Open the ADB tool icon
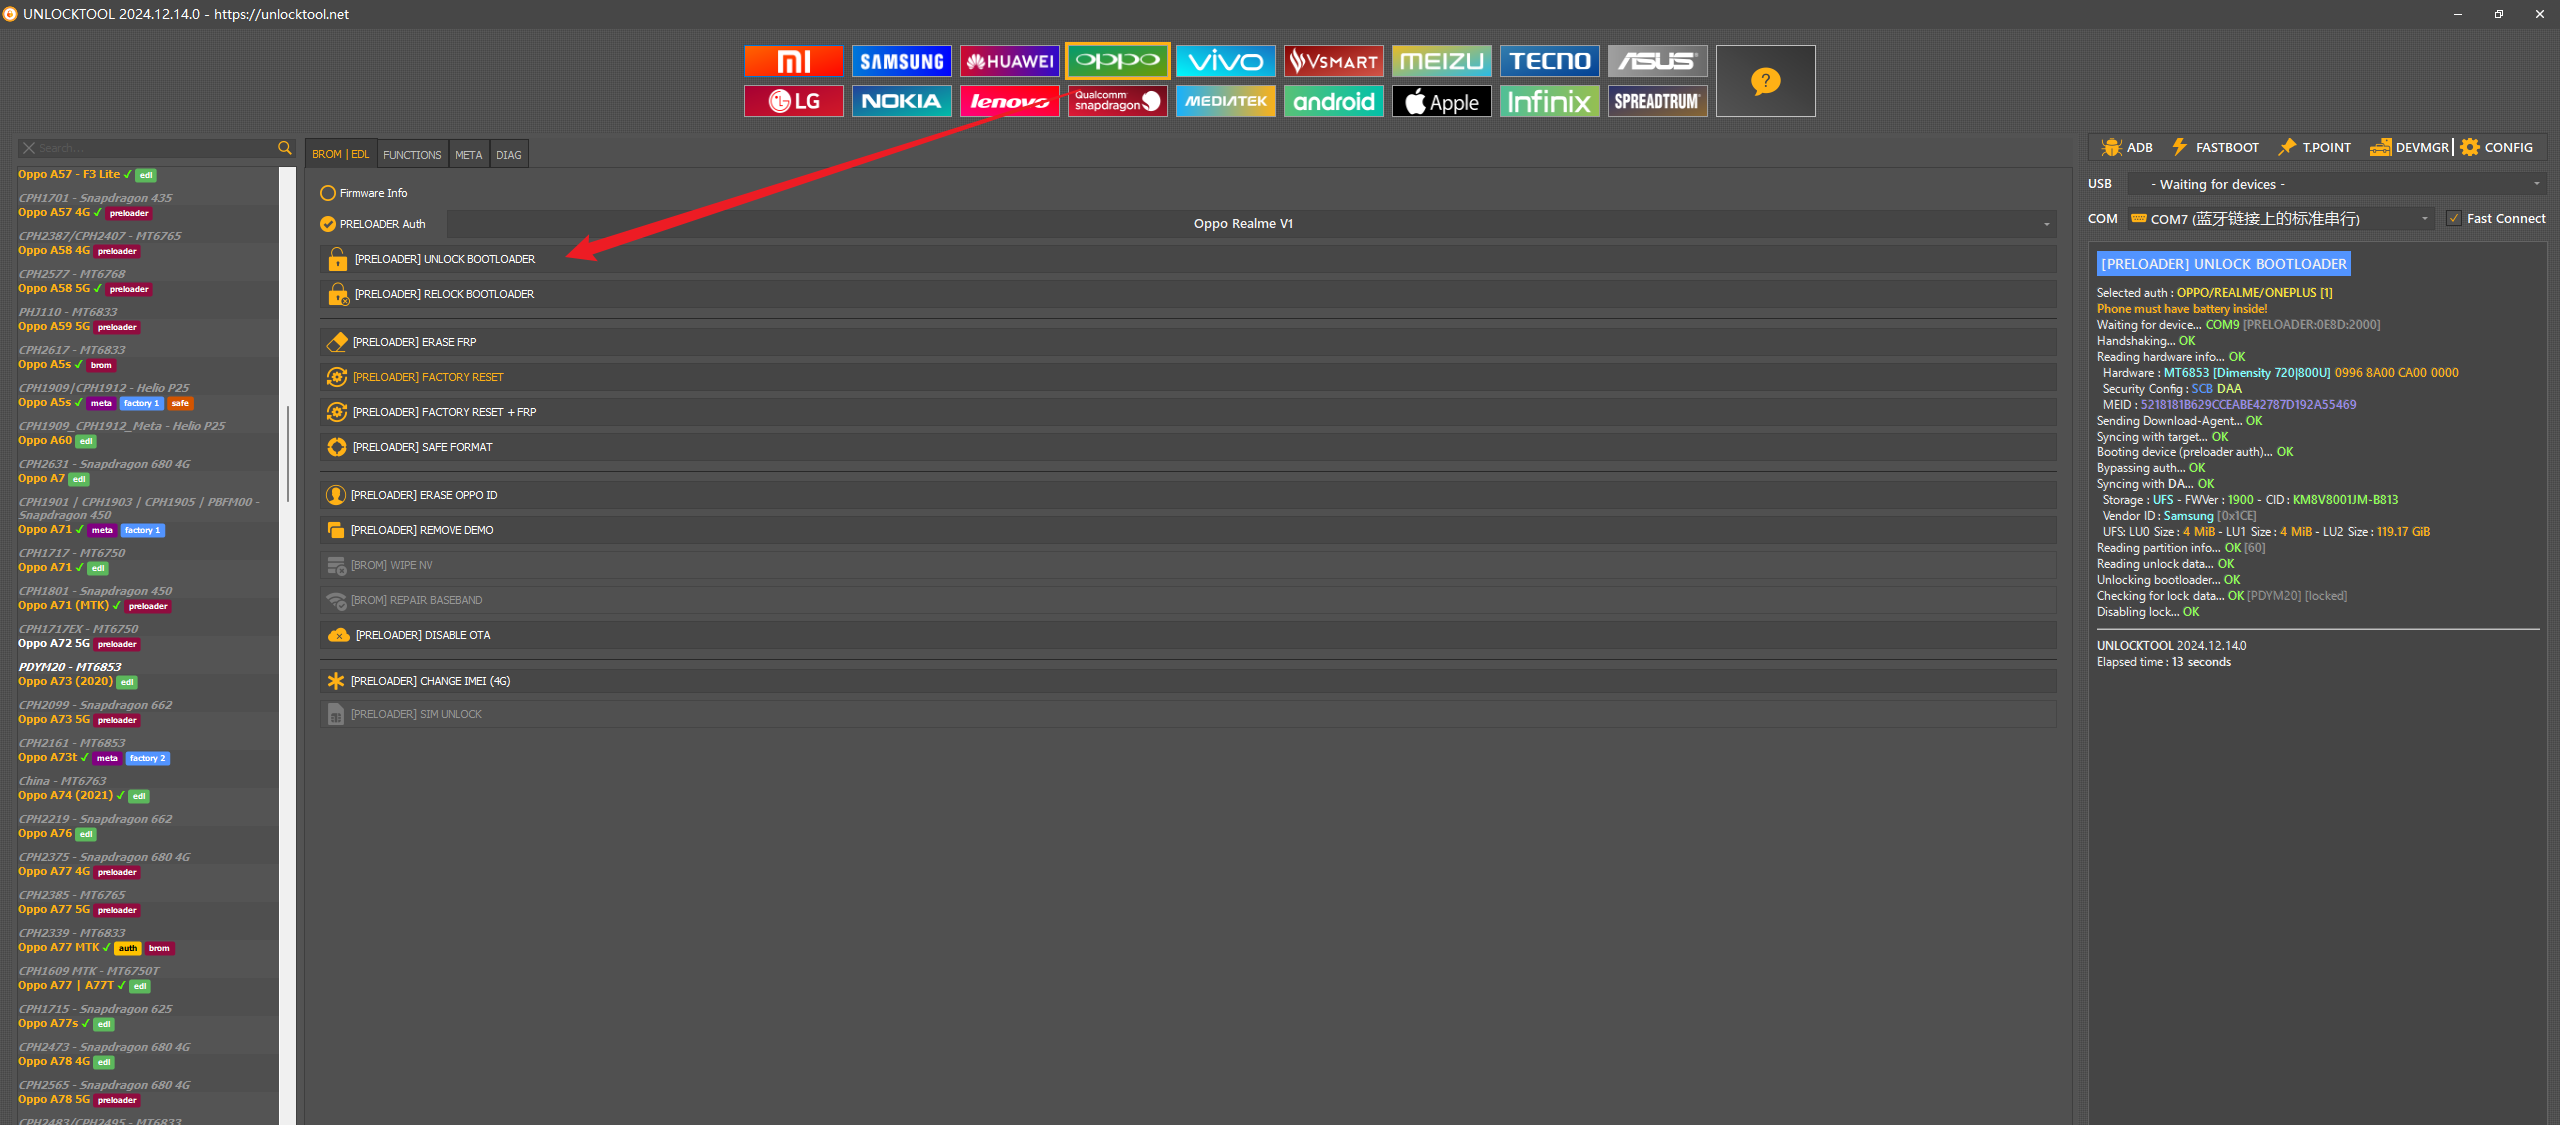Viewport: 2560px width, 1125px height. (x=2127, y=147)
